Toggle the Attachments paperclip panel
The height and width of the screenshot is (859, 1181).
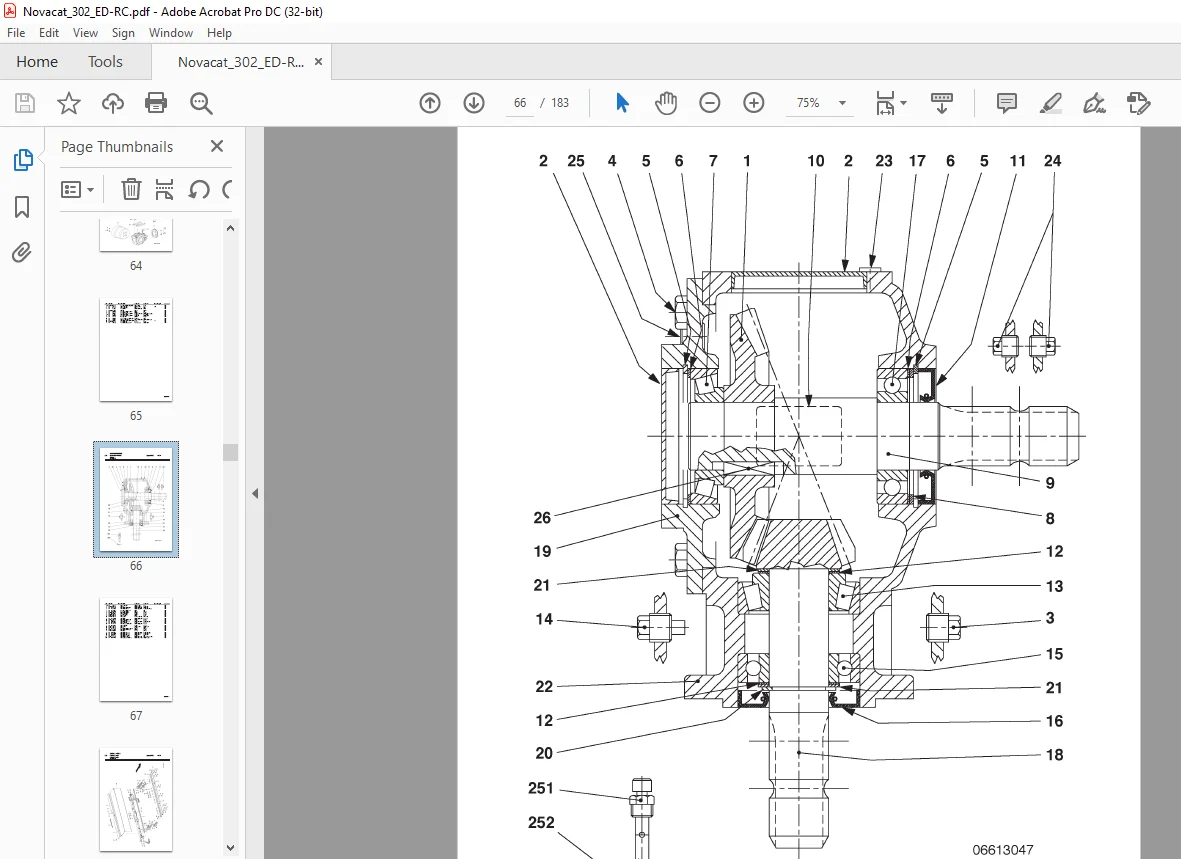pos(22,252)
